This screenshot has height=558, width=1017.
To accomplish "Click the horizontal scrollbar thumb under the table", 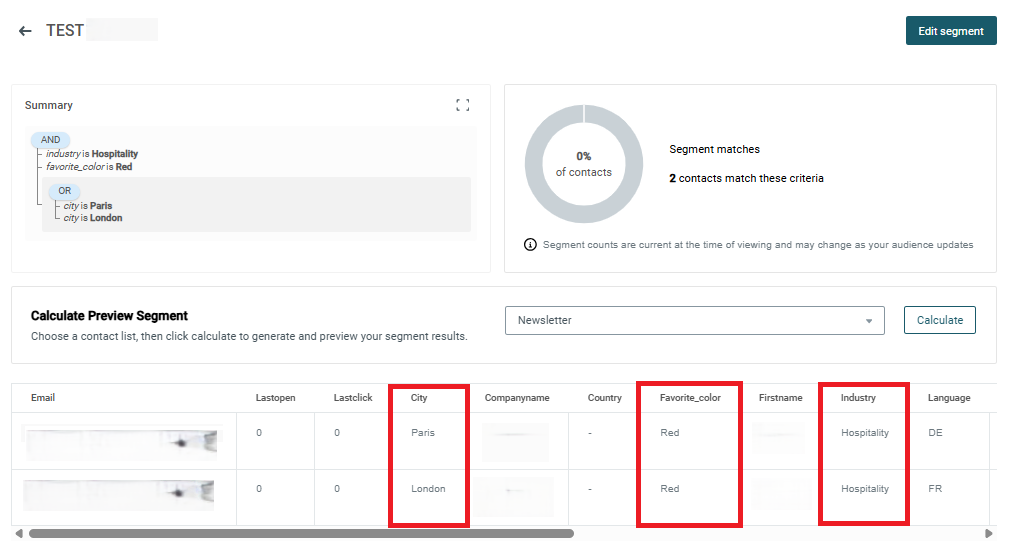I will click(301, 533).
